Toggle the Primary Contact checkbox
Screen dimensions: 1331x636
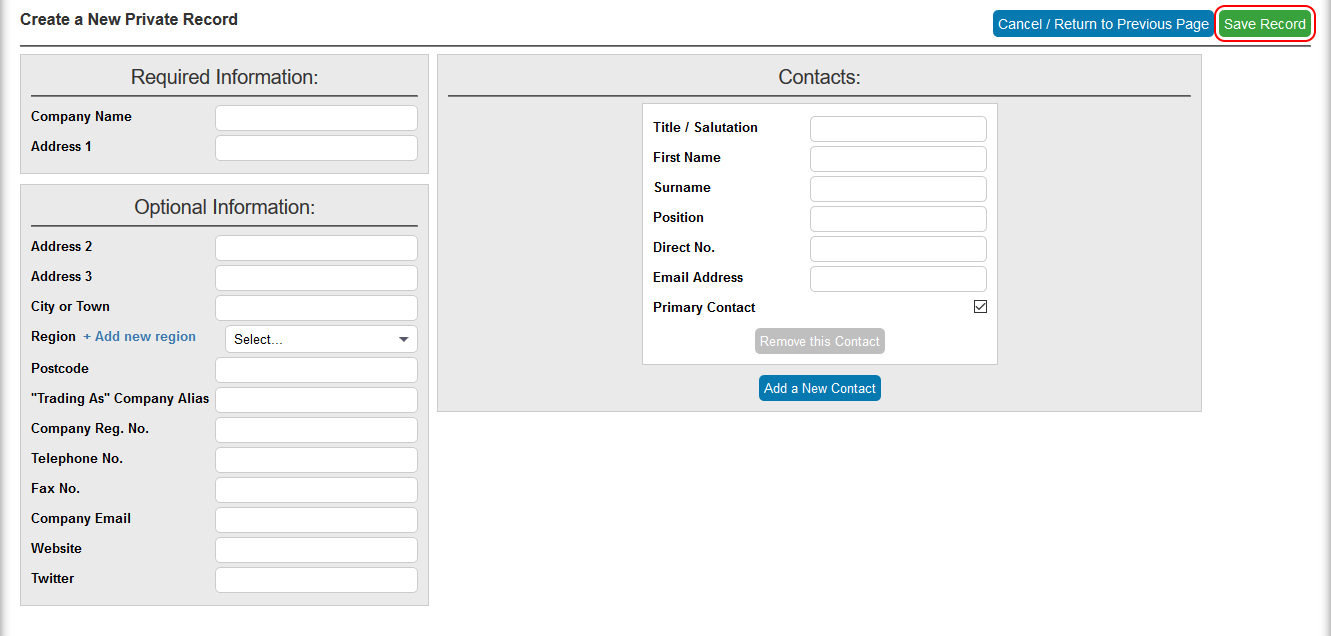(980, 307)
